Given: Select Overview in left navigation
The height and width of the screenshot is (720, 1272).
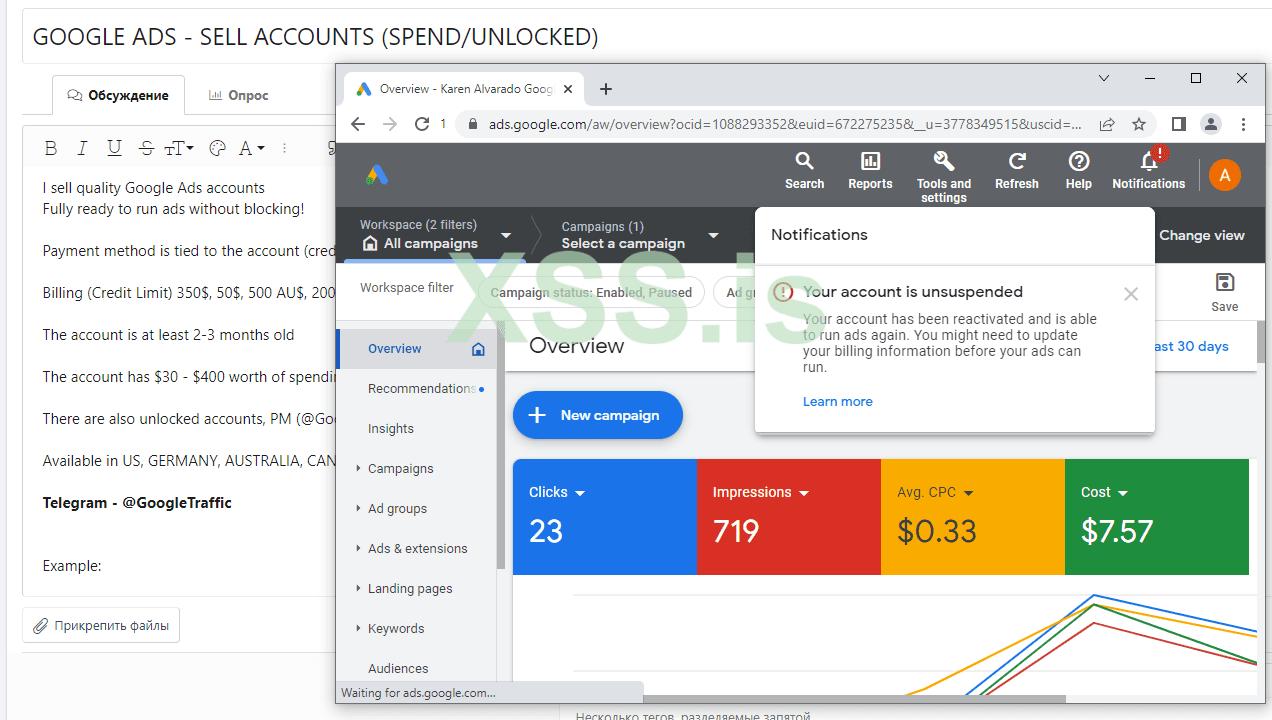Looking at the screenshot, I should click(x=417, y=348).
